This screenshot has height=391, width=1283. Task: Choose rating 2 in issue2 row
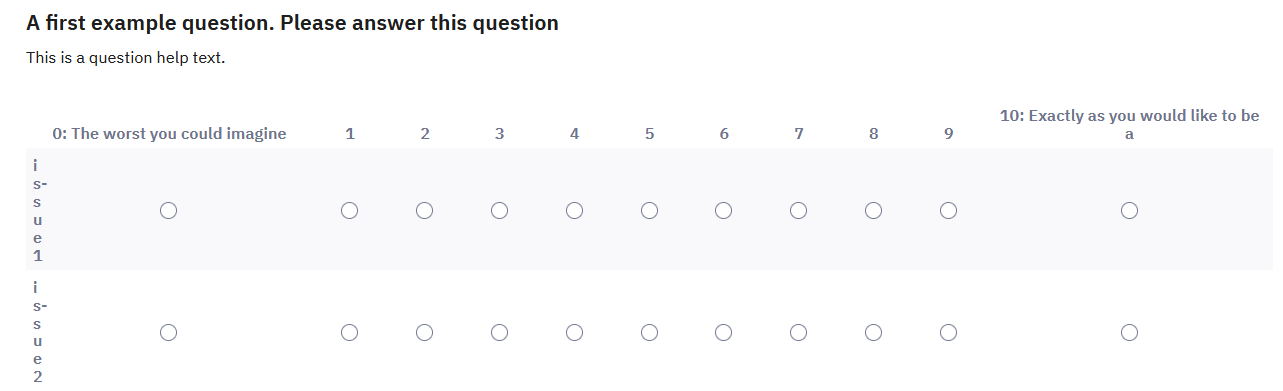pyautogui.click(x=424, y=331)
